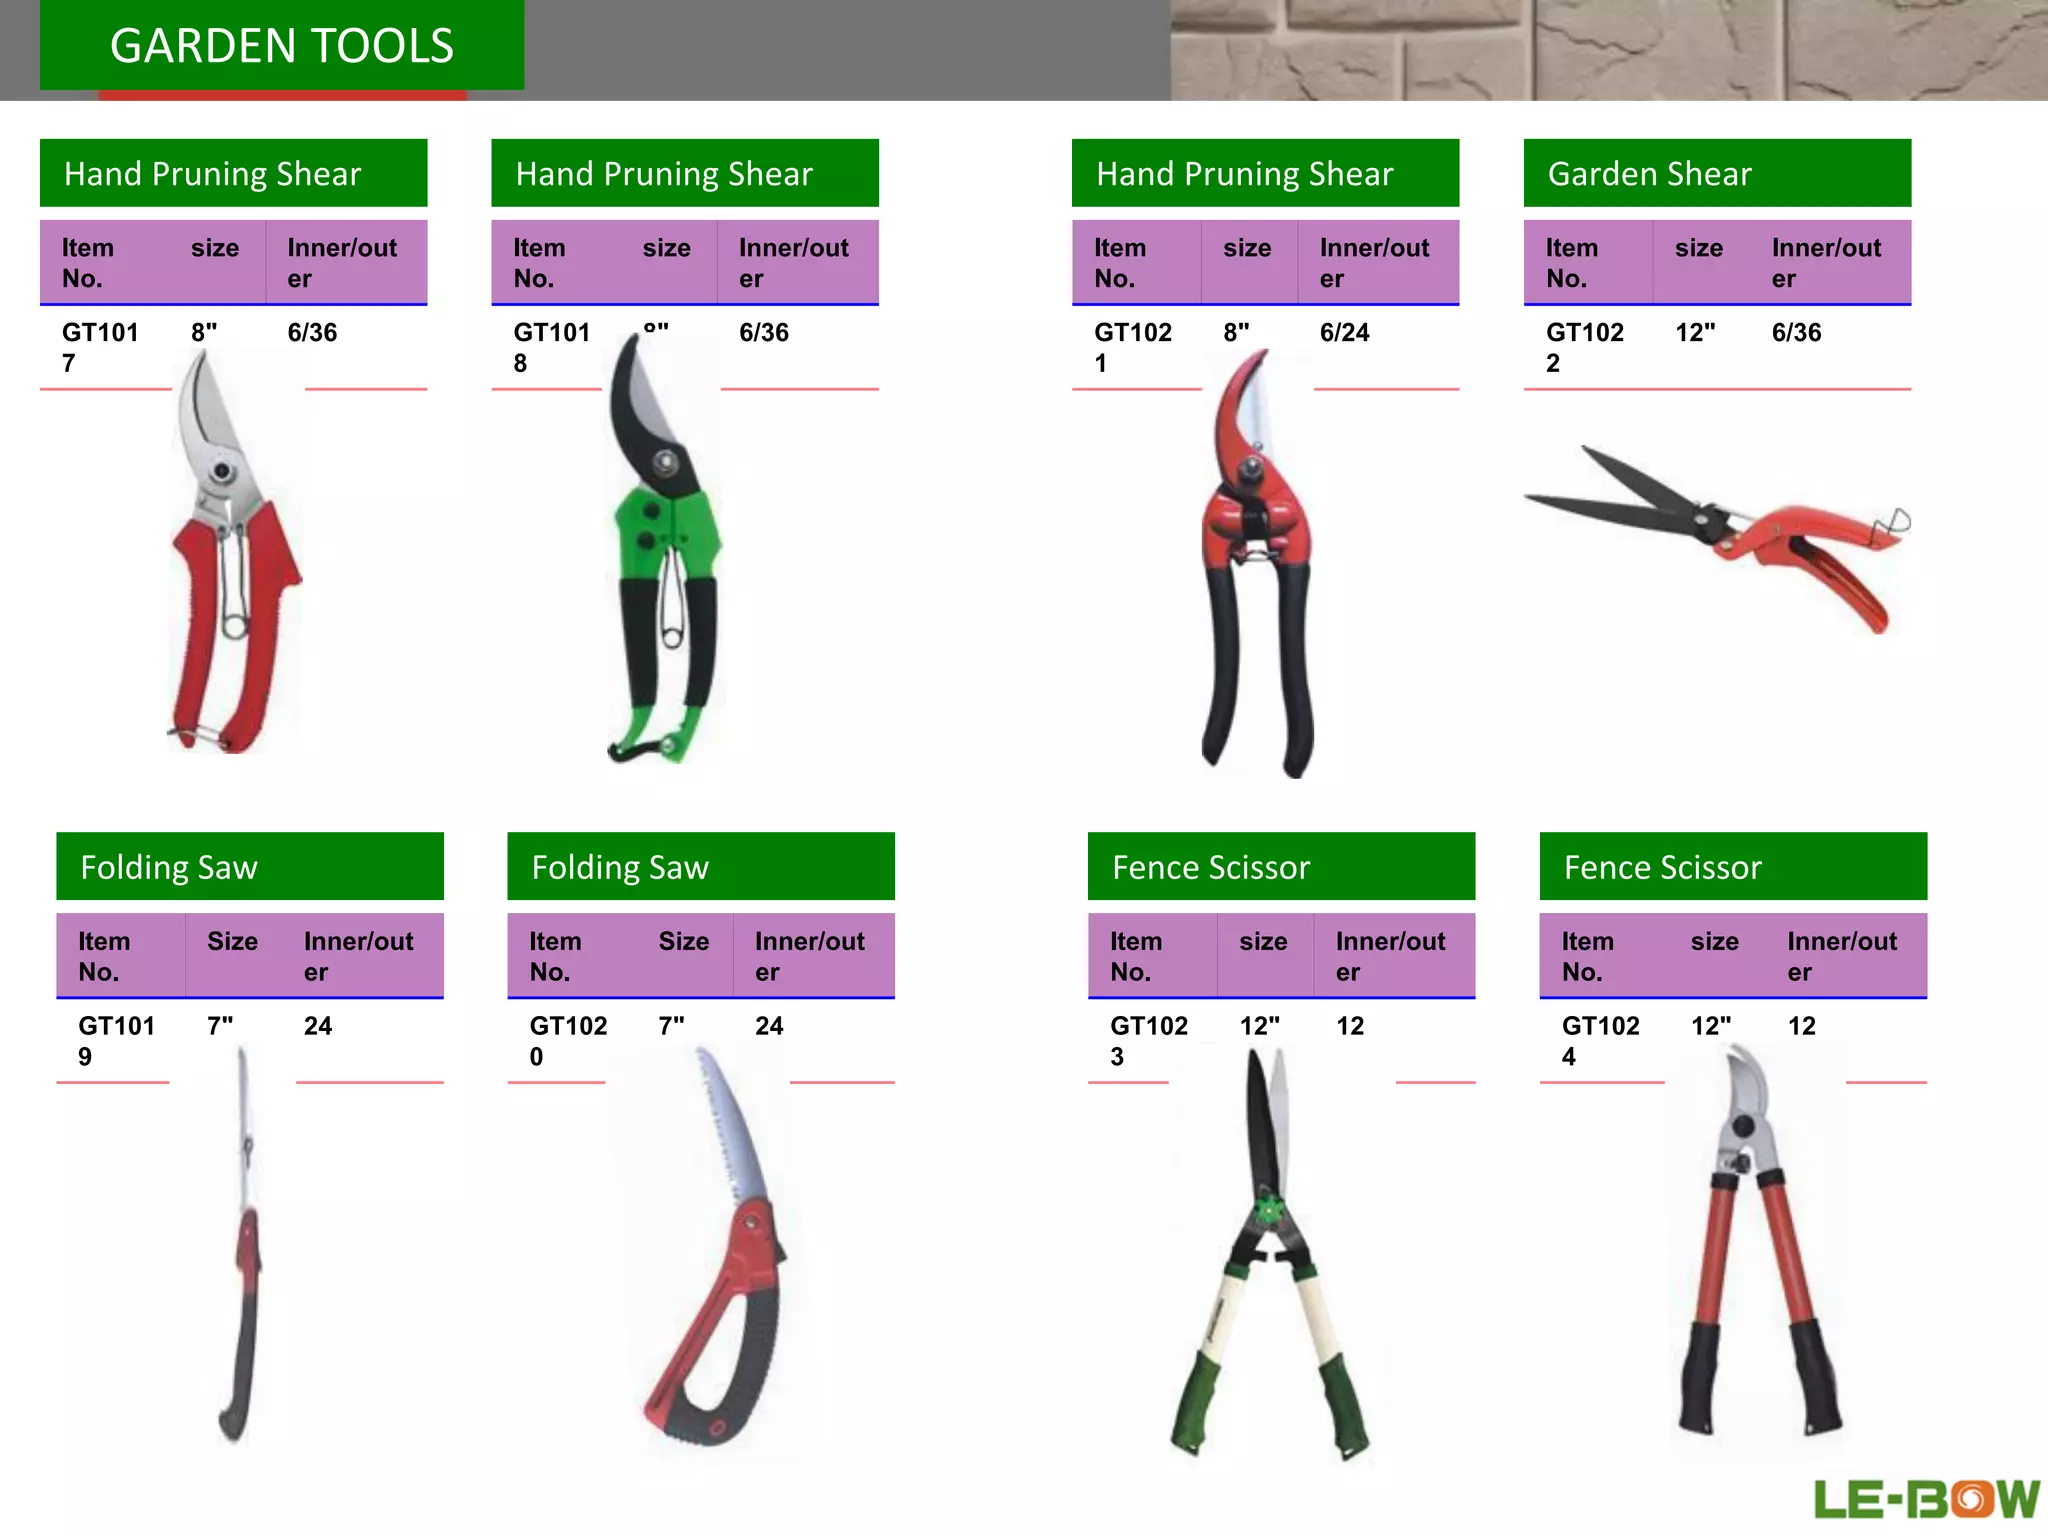Select the 6/36 packing value for GT1022
This screenshot has height=1536, width=2048.
1796,332
